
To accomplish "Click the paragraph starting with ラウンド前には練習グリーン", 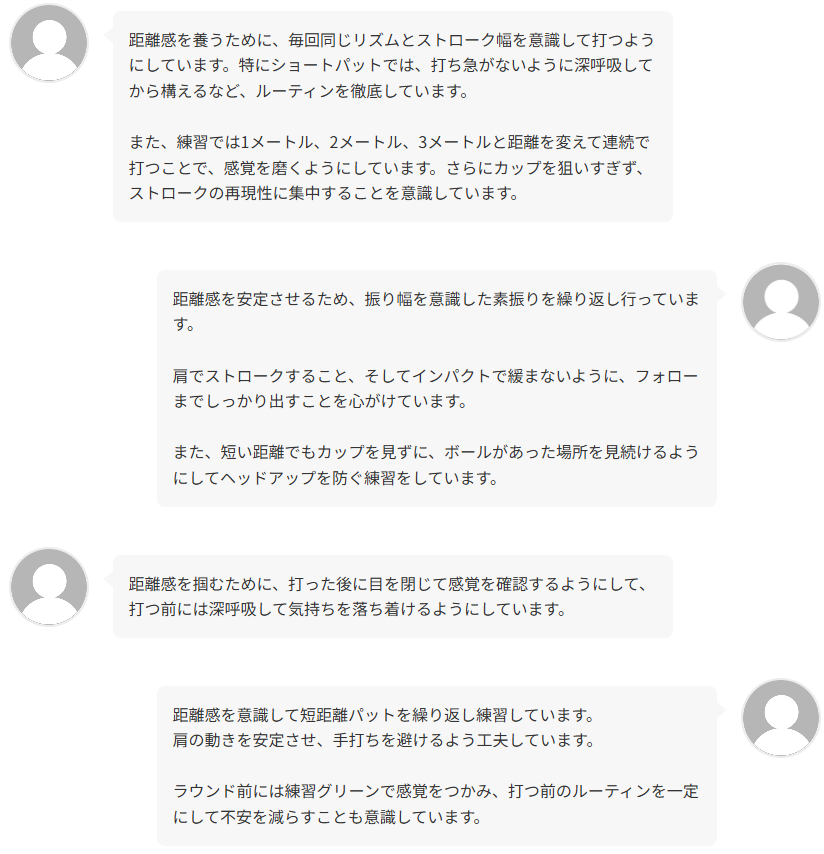I will [435, 804].
